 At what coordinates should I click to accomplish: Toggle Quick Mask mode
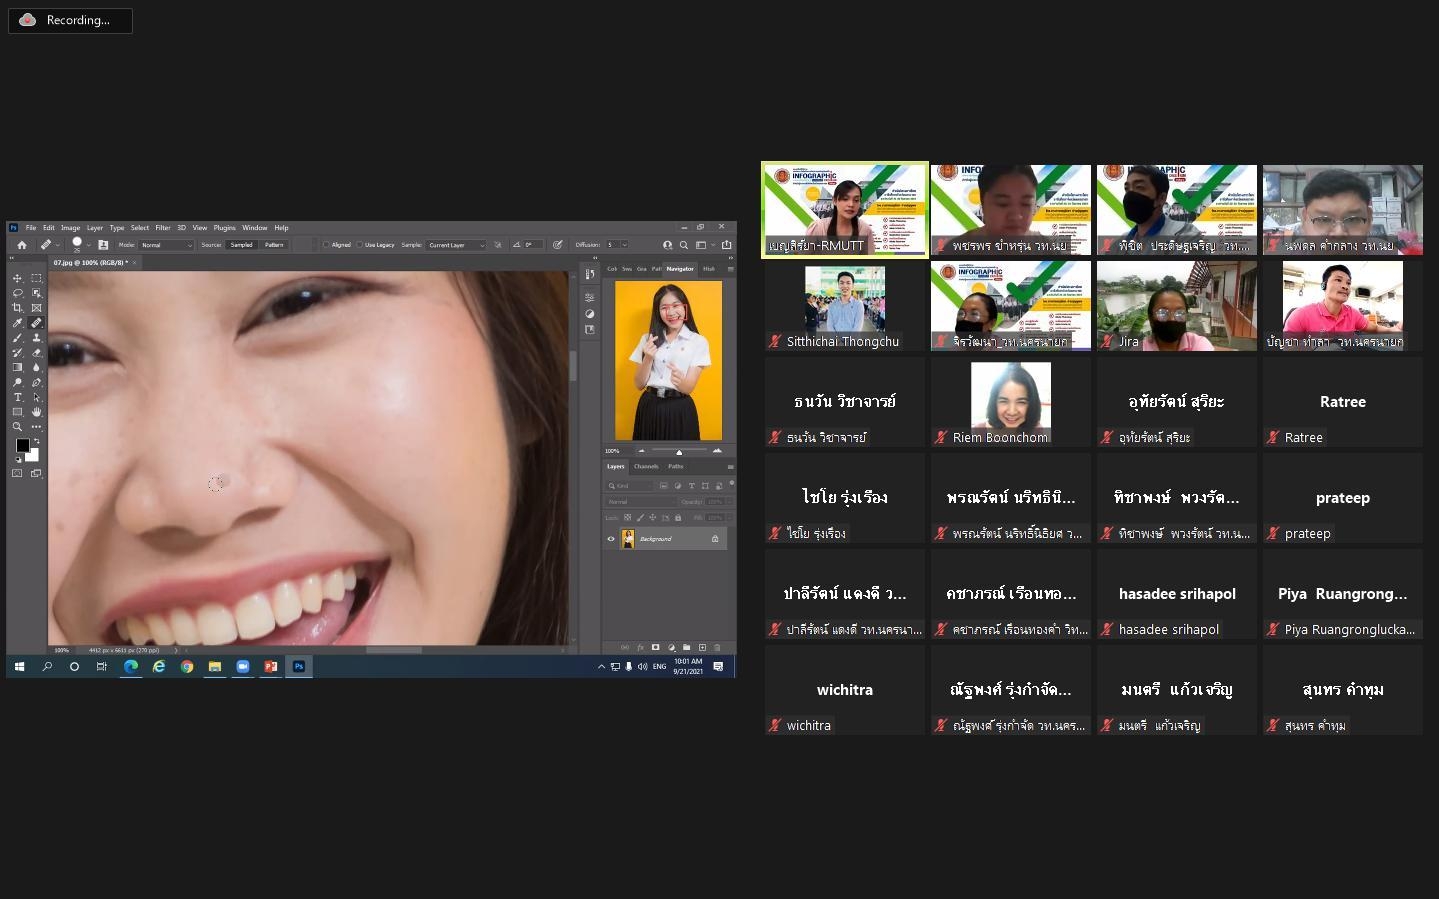click(x=17, y=473)
